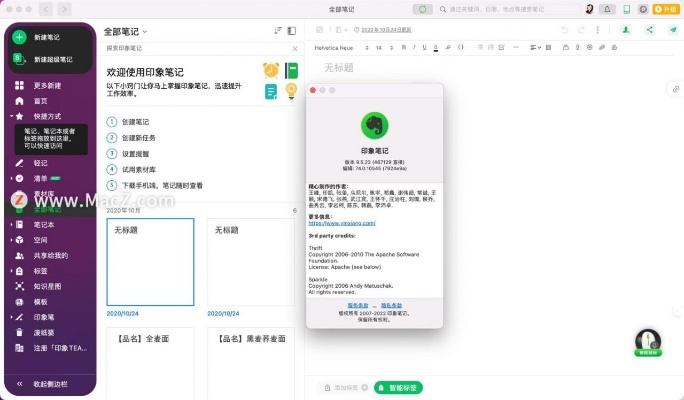
Task: Open https://www.yinxiang.com/ link in About dialog
Action: click(x=342, y=223)
